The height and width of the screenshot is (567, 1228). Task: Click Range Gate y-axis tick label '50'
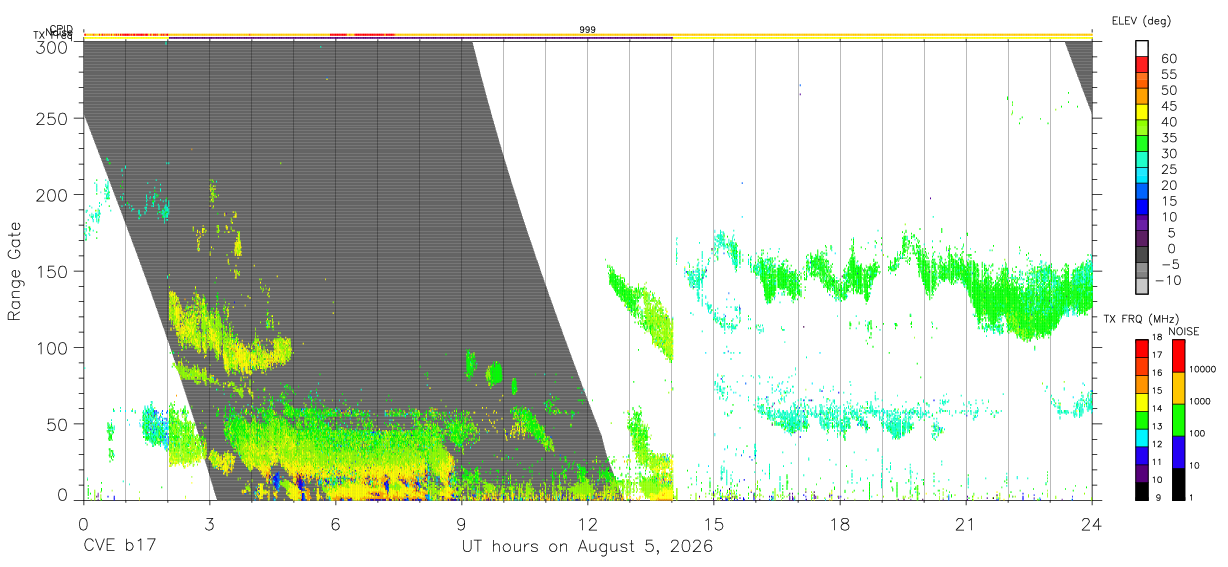(57, 423)
